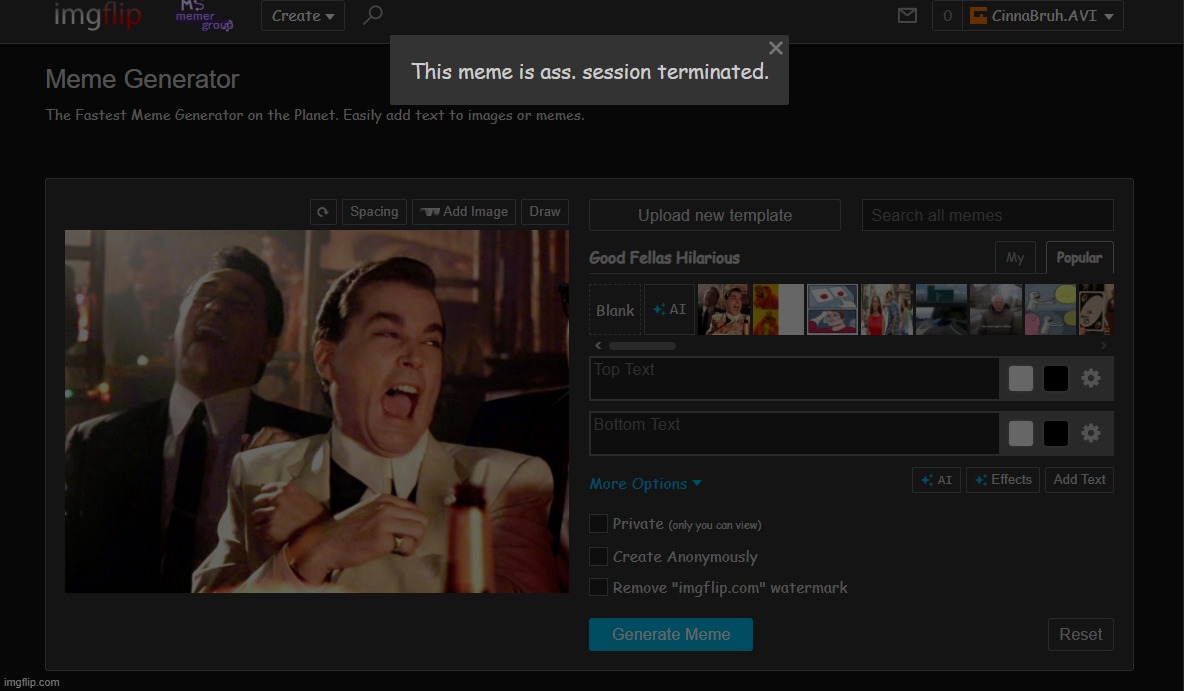Click the template list right arrow
The image size is (1184, 691).
point(1104,346)
